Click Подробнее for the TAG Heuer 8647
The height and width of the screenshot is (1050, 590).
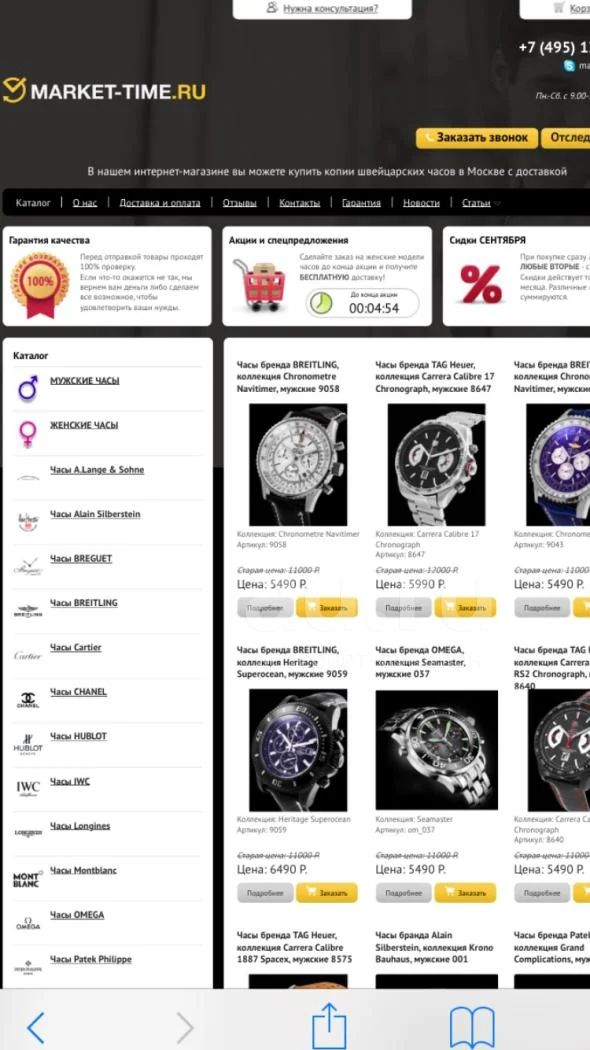pos(403,608)
